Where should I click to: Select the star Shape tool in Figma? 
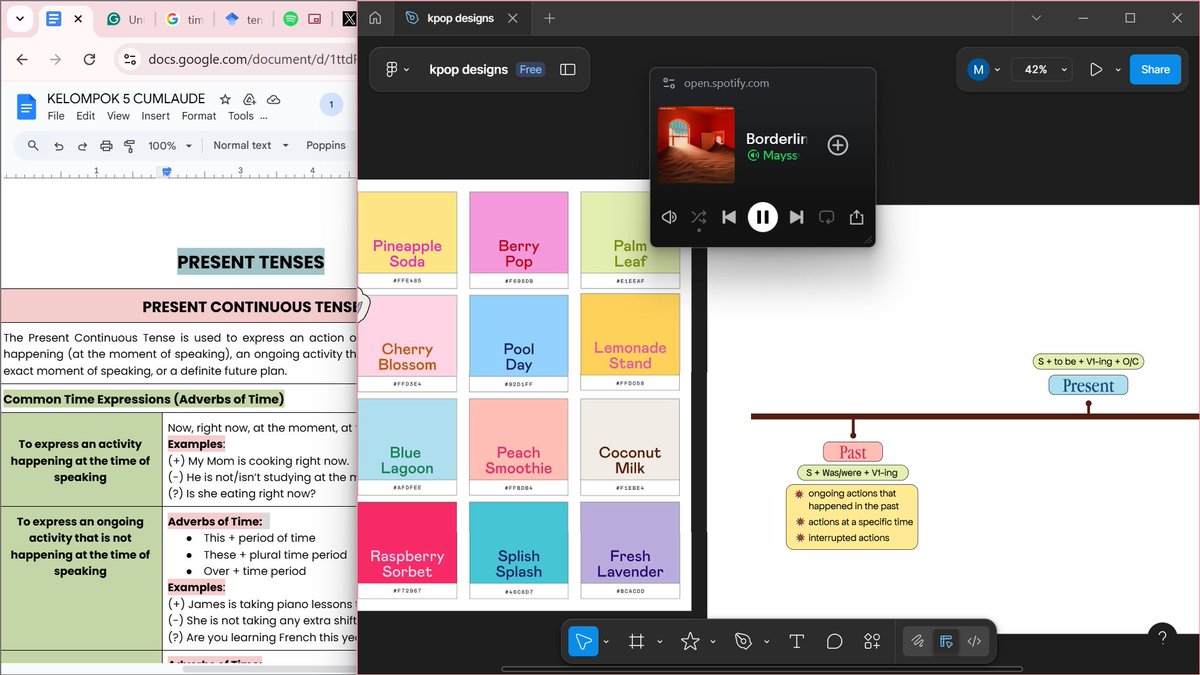690,642
